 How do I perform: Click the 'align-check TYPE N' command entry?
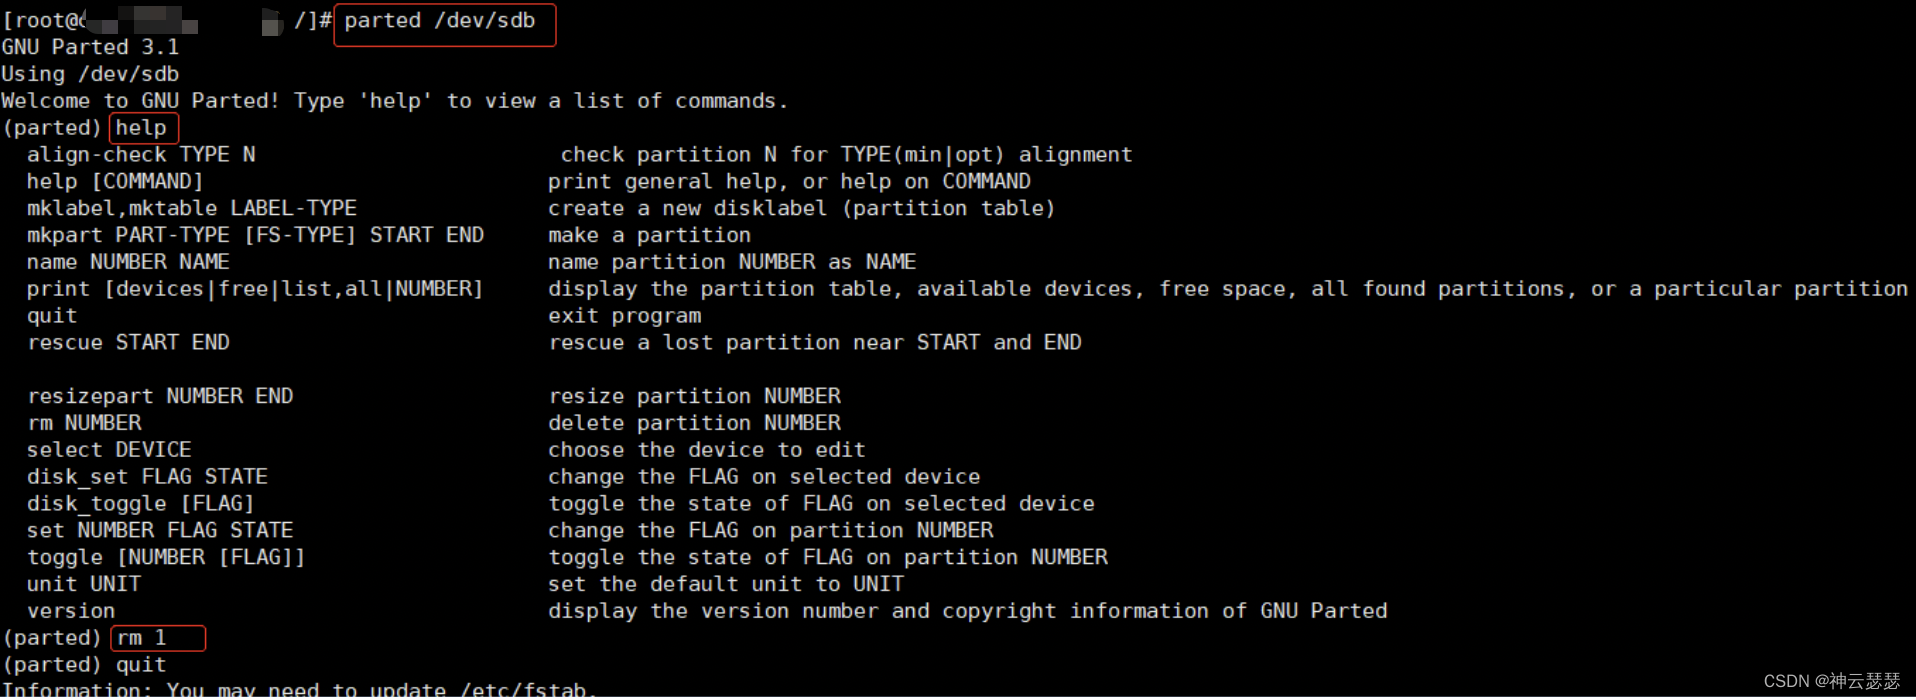coord(141,155)
